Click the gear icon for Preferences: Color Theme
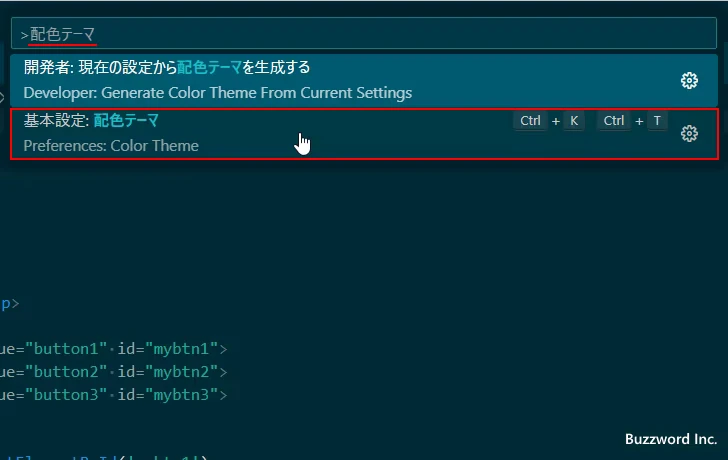728x460 pixels. pos(688,134)
